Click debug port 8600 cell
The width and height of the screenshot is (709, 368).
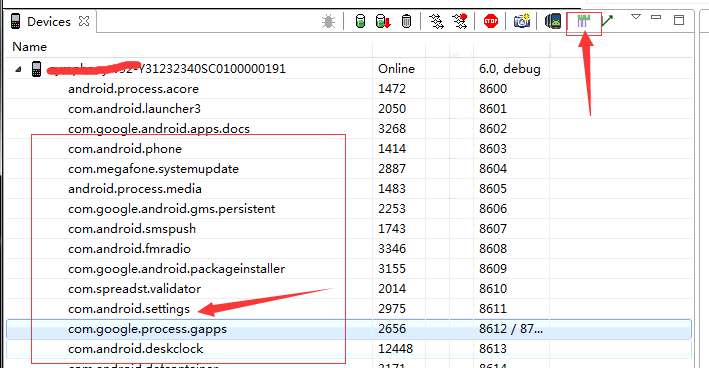point(493,89)
